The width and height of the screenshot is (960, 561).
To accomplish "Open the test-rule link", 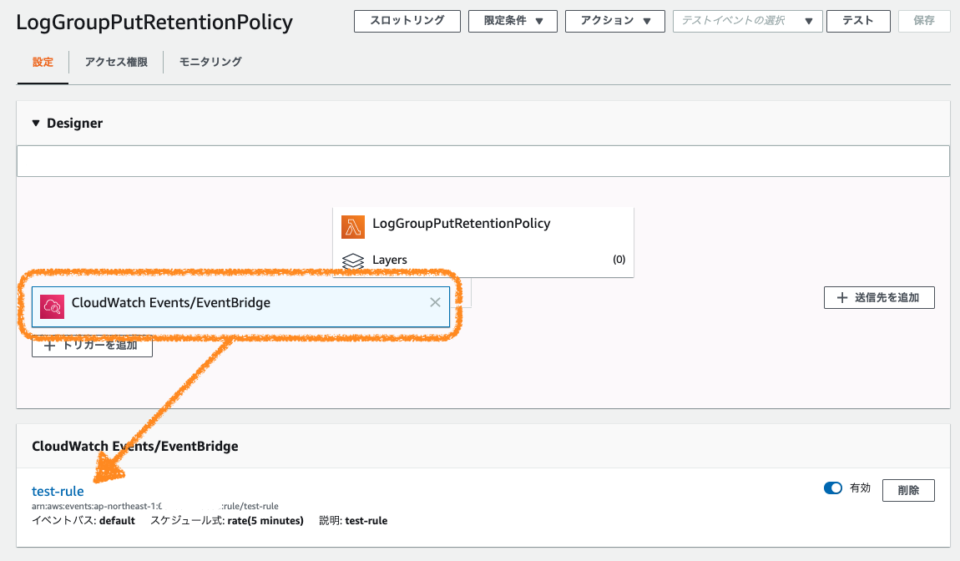I will click(58, 491).
